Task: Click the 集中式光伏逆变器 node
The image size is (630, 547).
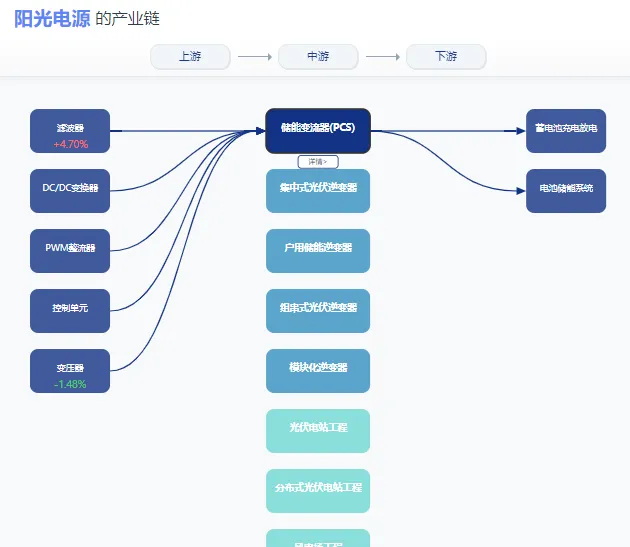Action: coord(318,191)
